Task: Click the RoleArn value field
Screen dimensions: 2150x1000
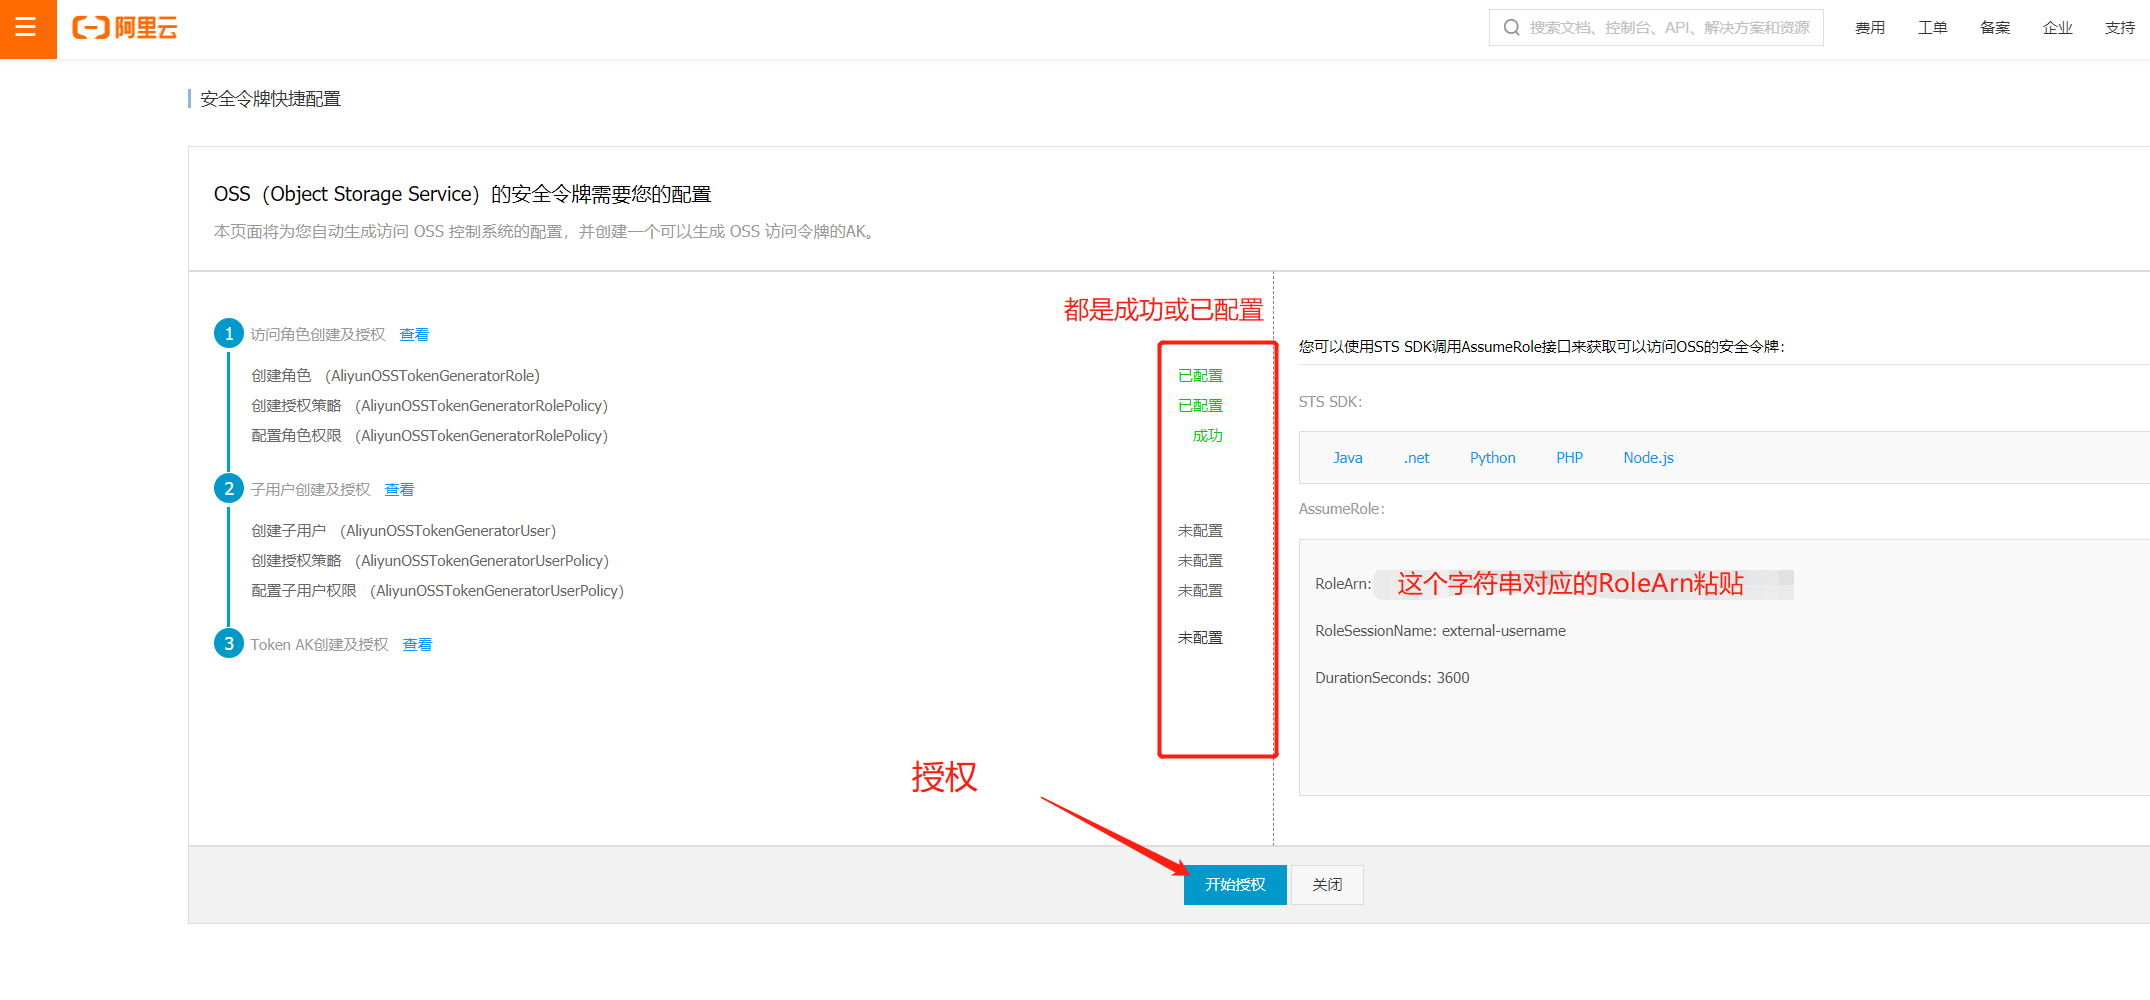Action: point(1584,584)
